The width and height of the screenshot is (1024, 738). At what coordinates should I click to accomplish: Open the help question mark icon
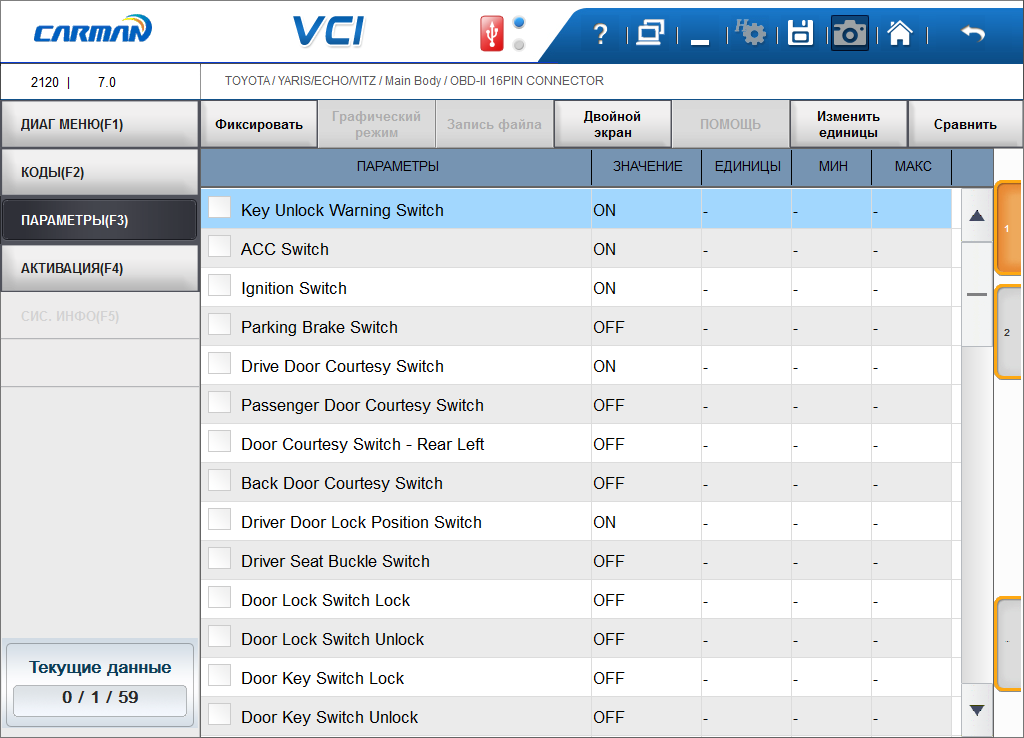[x=600, y=34]
